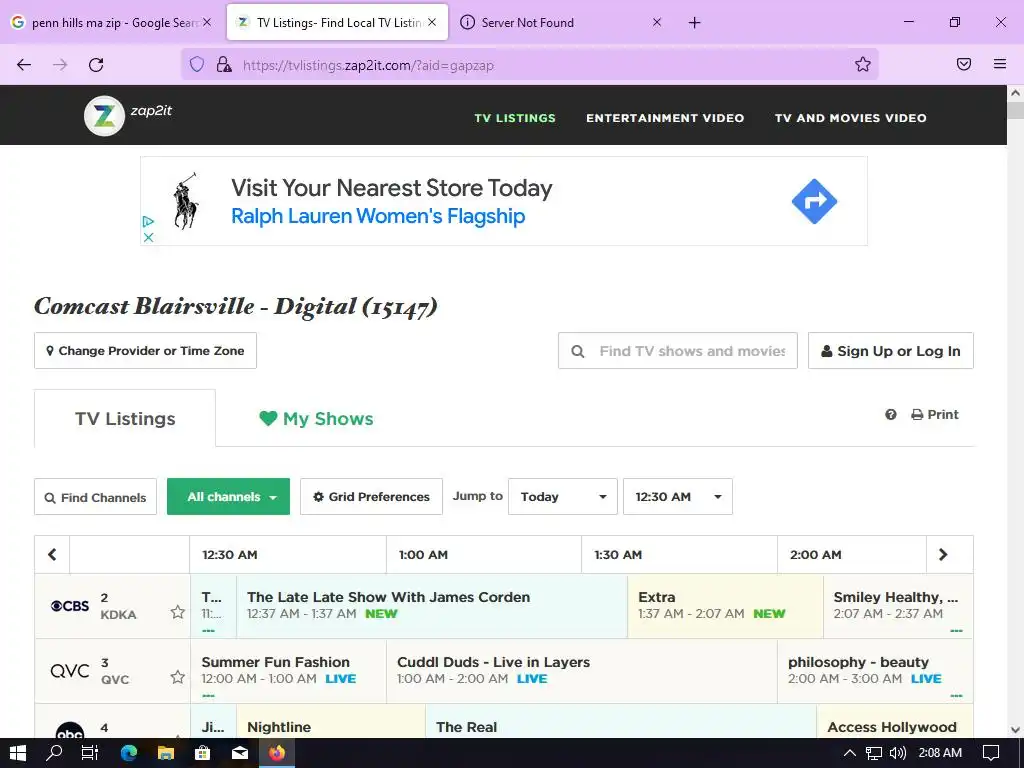1024x768 pixels.
Task: Open the notification center icon
Action: [x=991, y=753]
